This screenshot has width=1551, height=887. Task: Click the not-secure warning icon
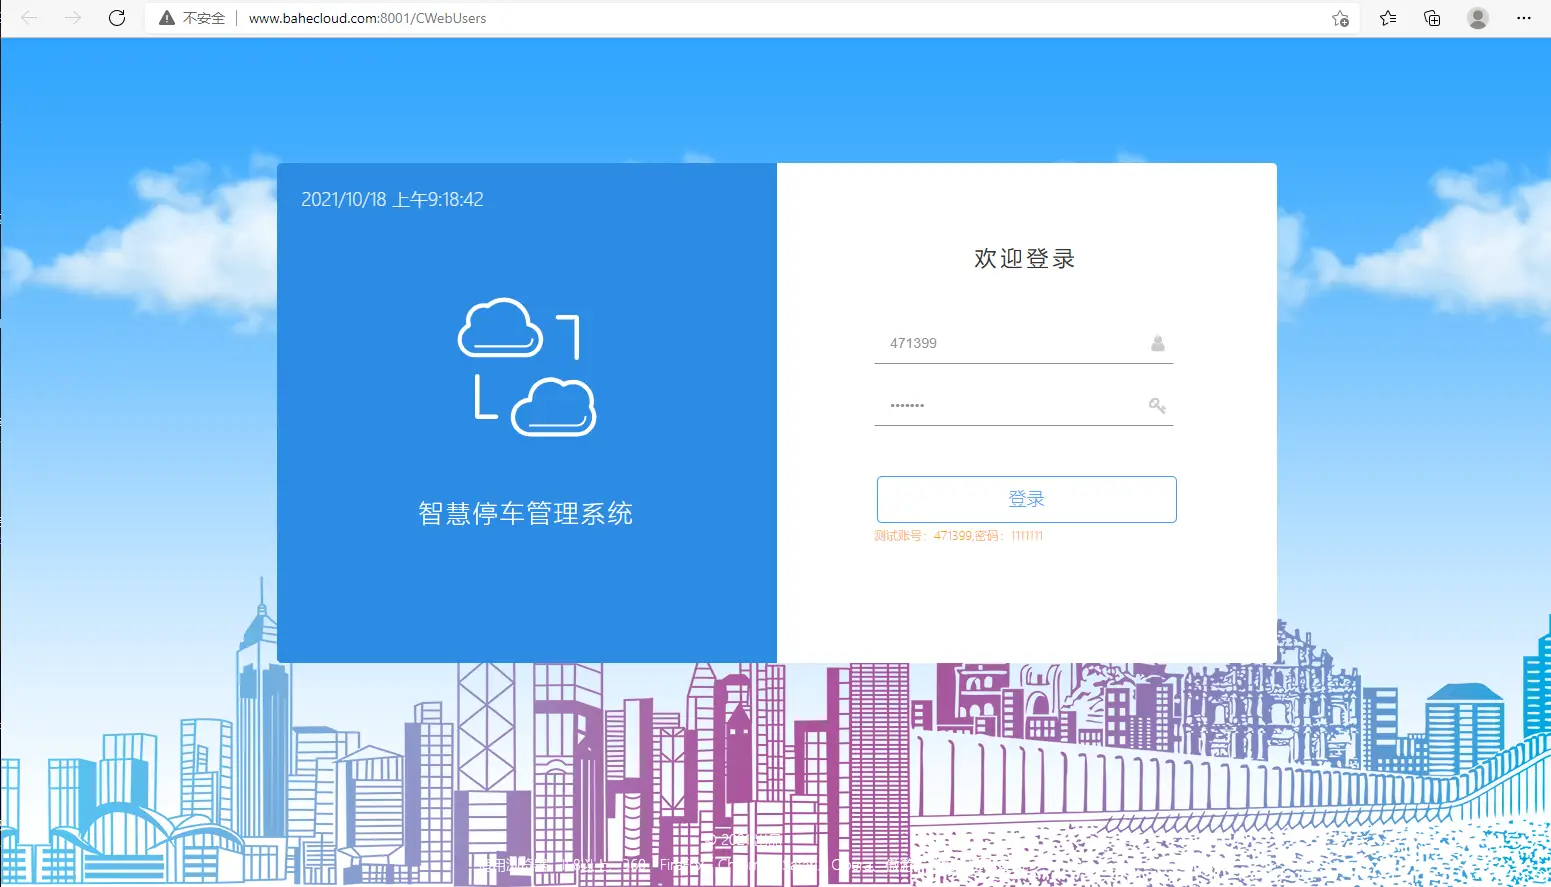[x=167, y=18]
